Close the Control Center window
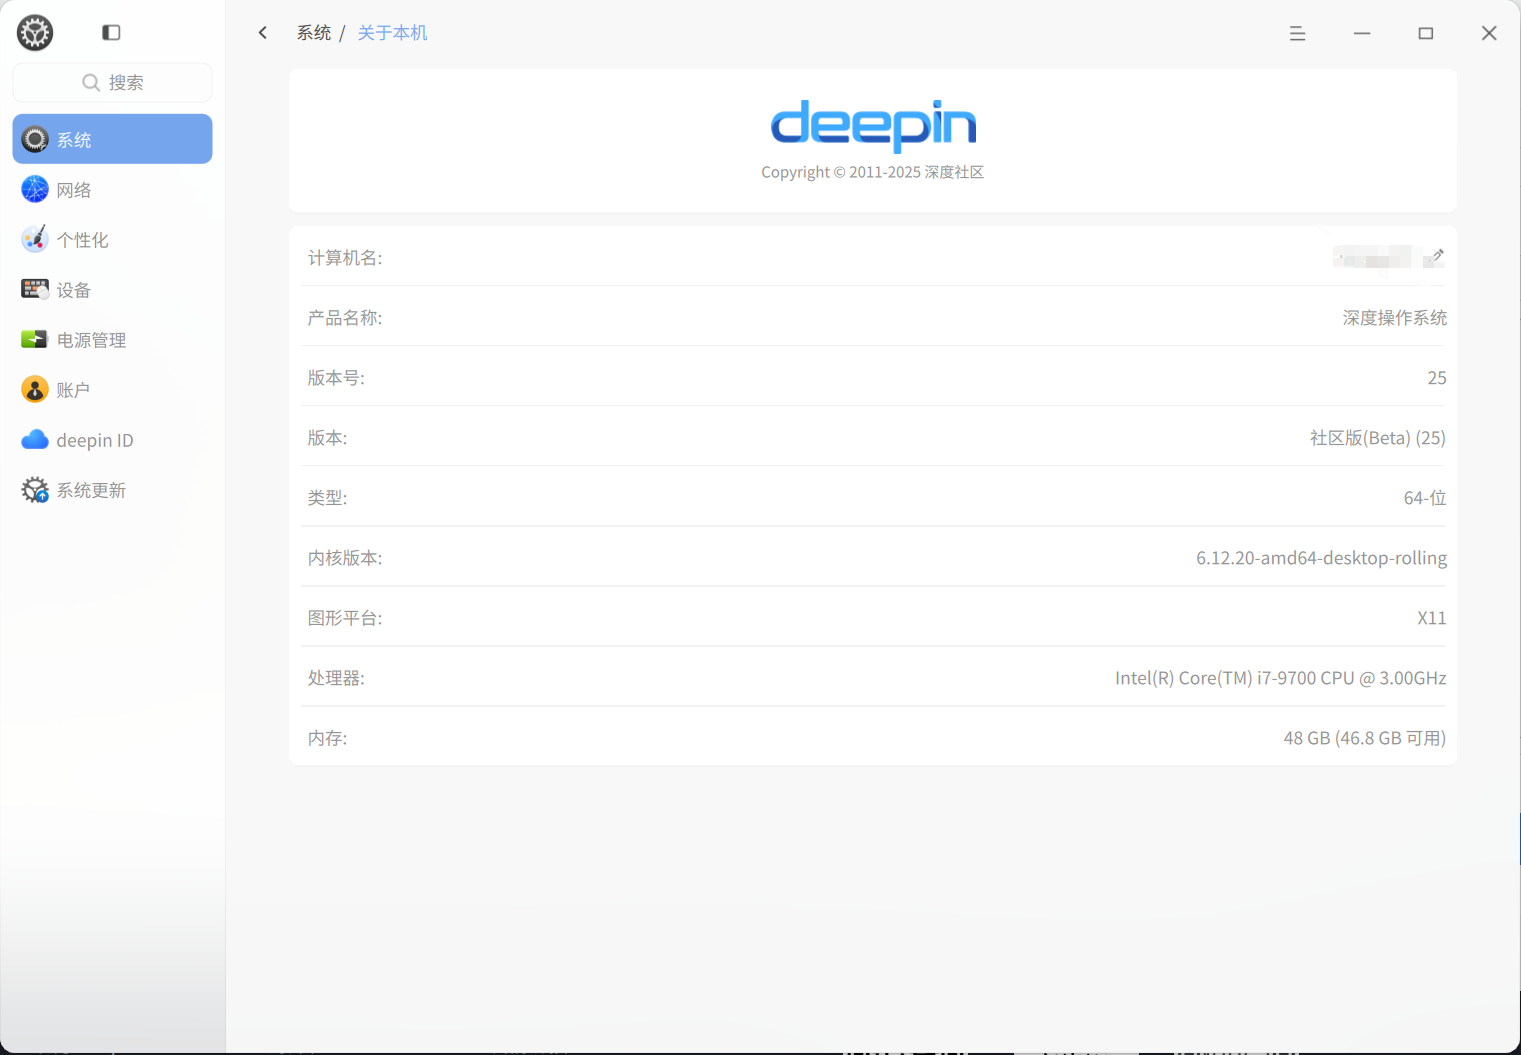 tap(1489, 33)
